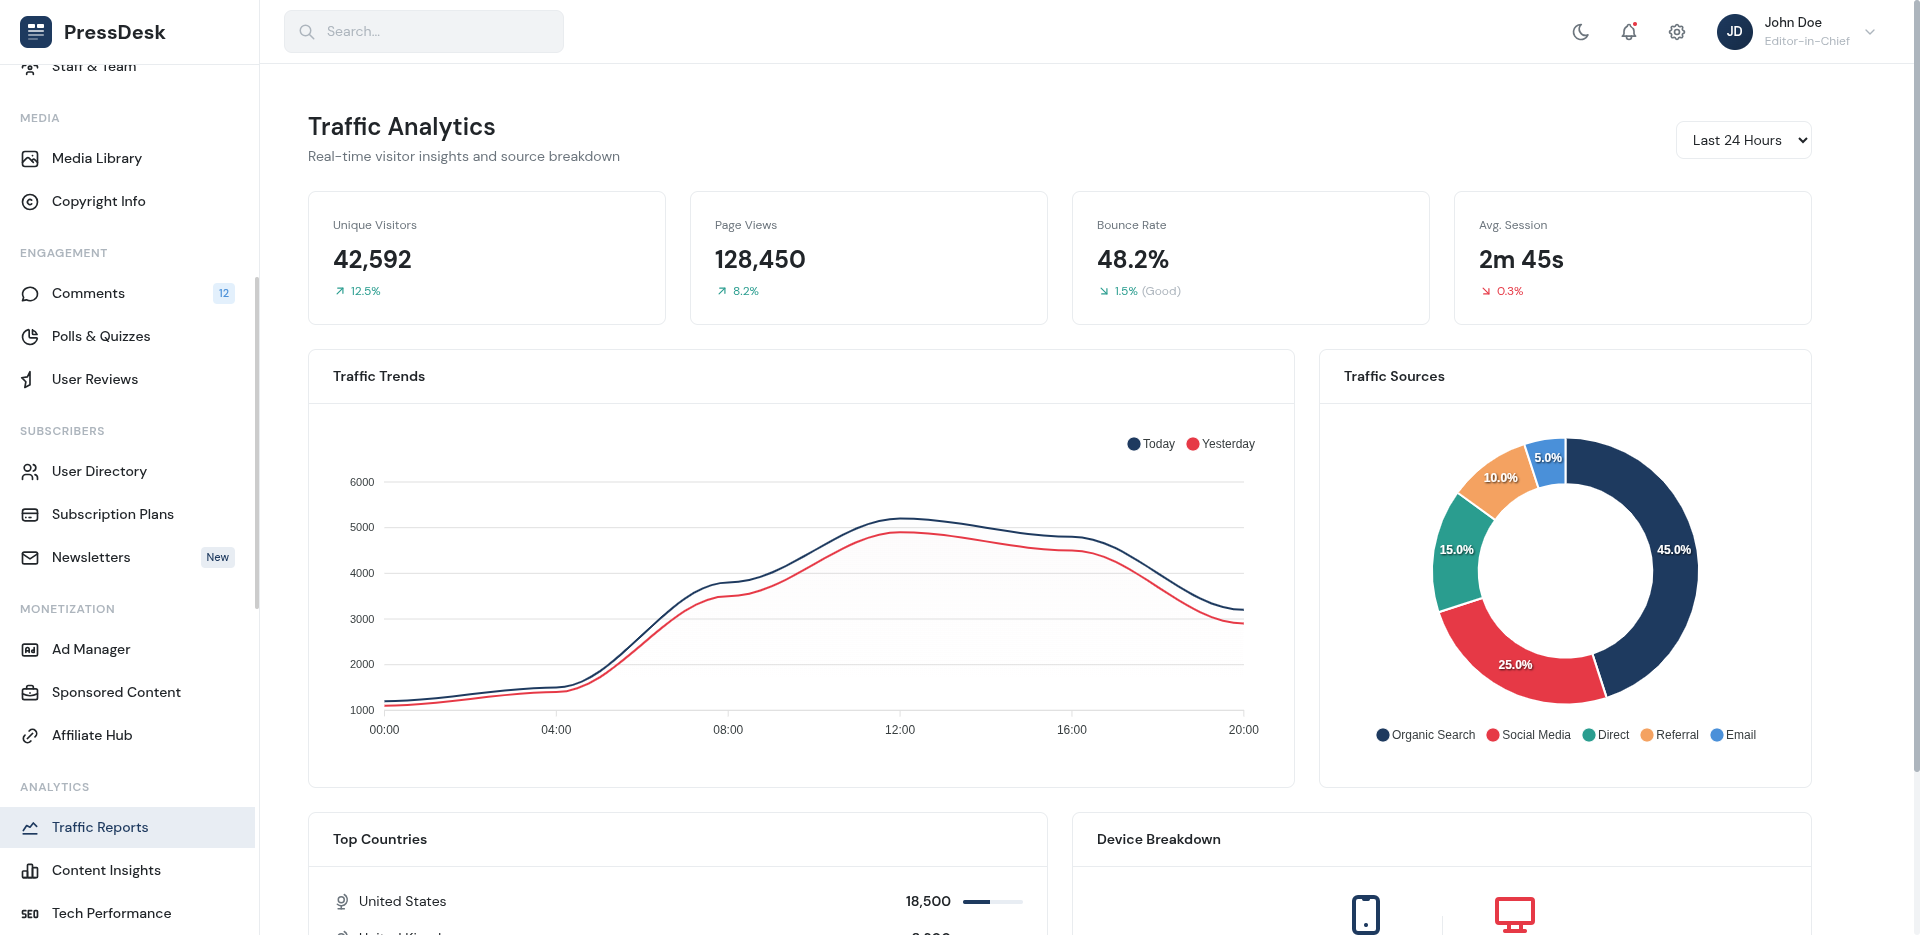Open the Last 24 Hours dropdown
This screenshot has height=935, width=1920.
1743,141
